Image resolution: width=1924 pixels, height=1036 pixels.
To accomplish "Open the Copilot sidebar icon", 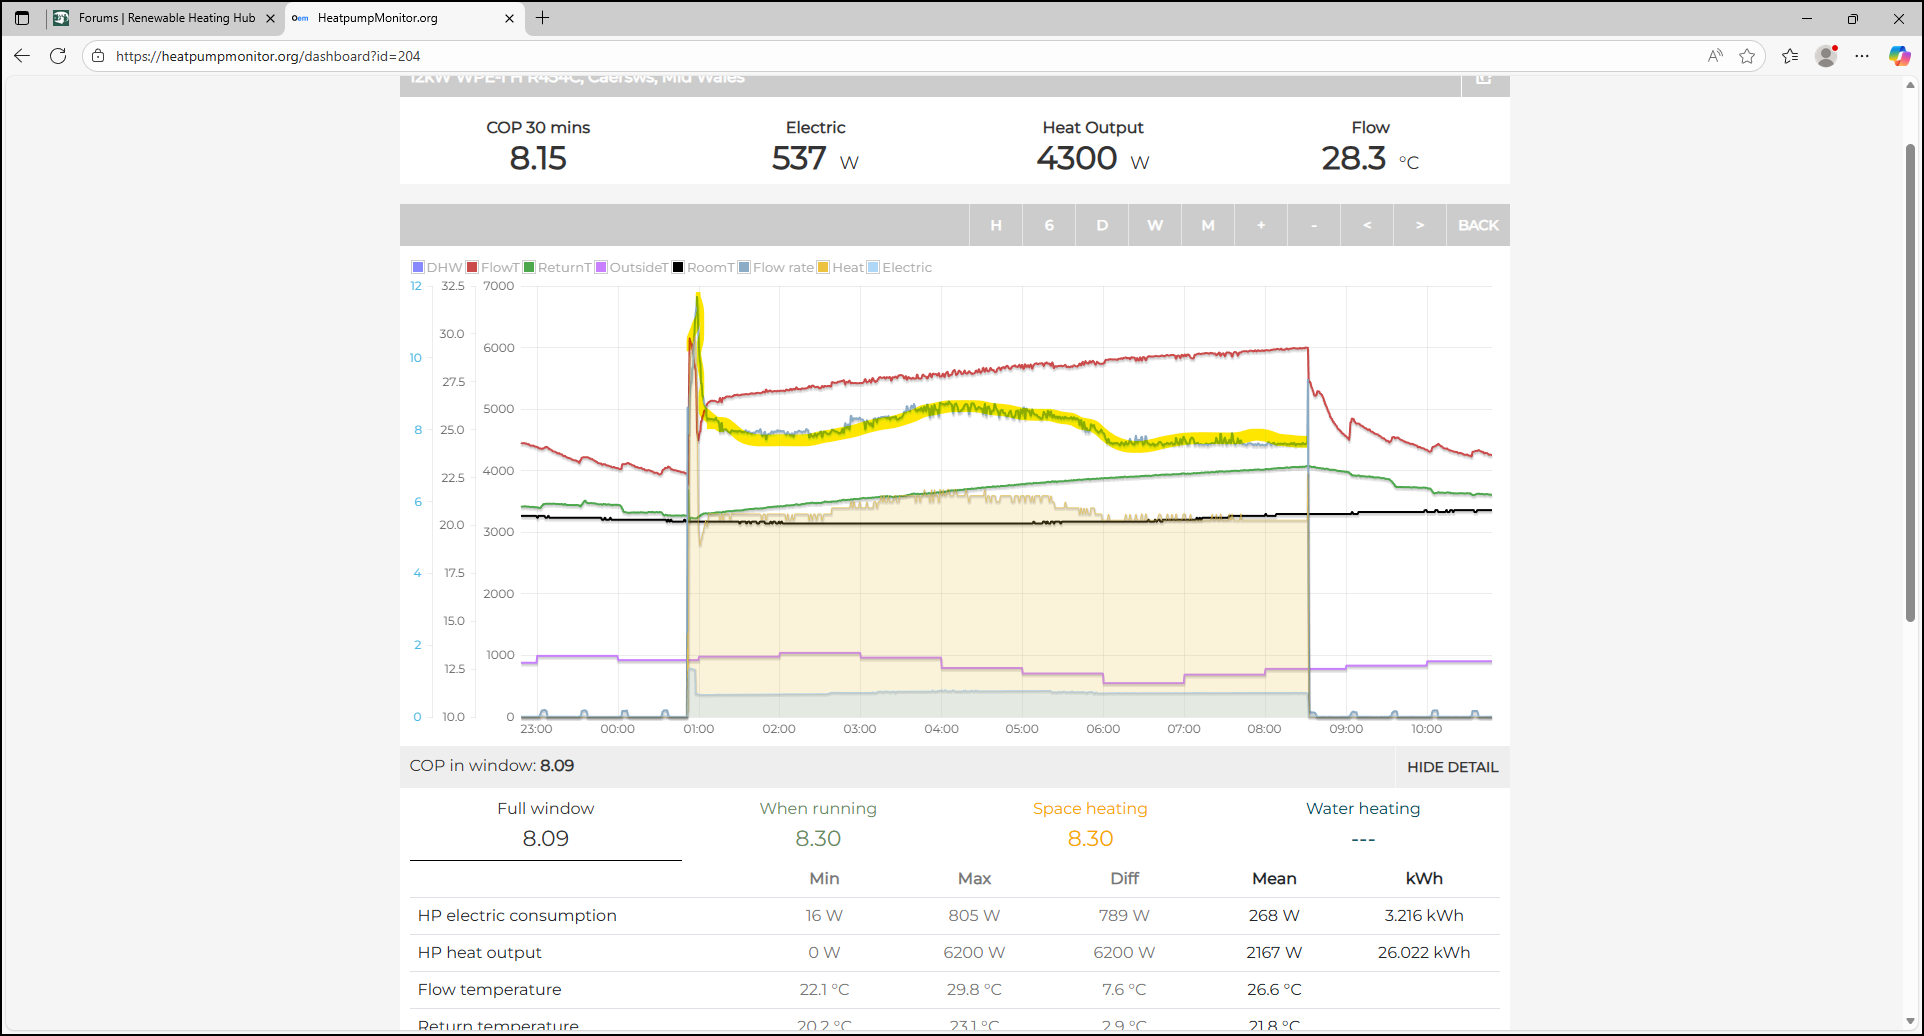I will point(1899,56).
